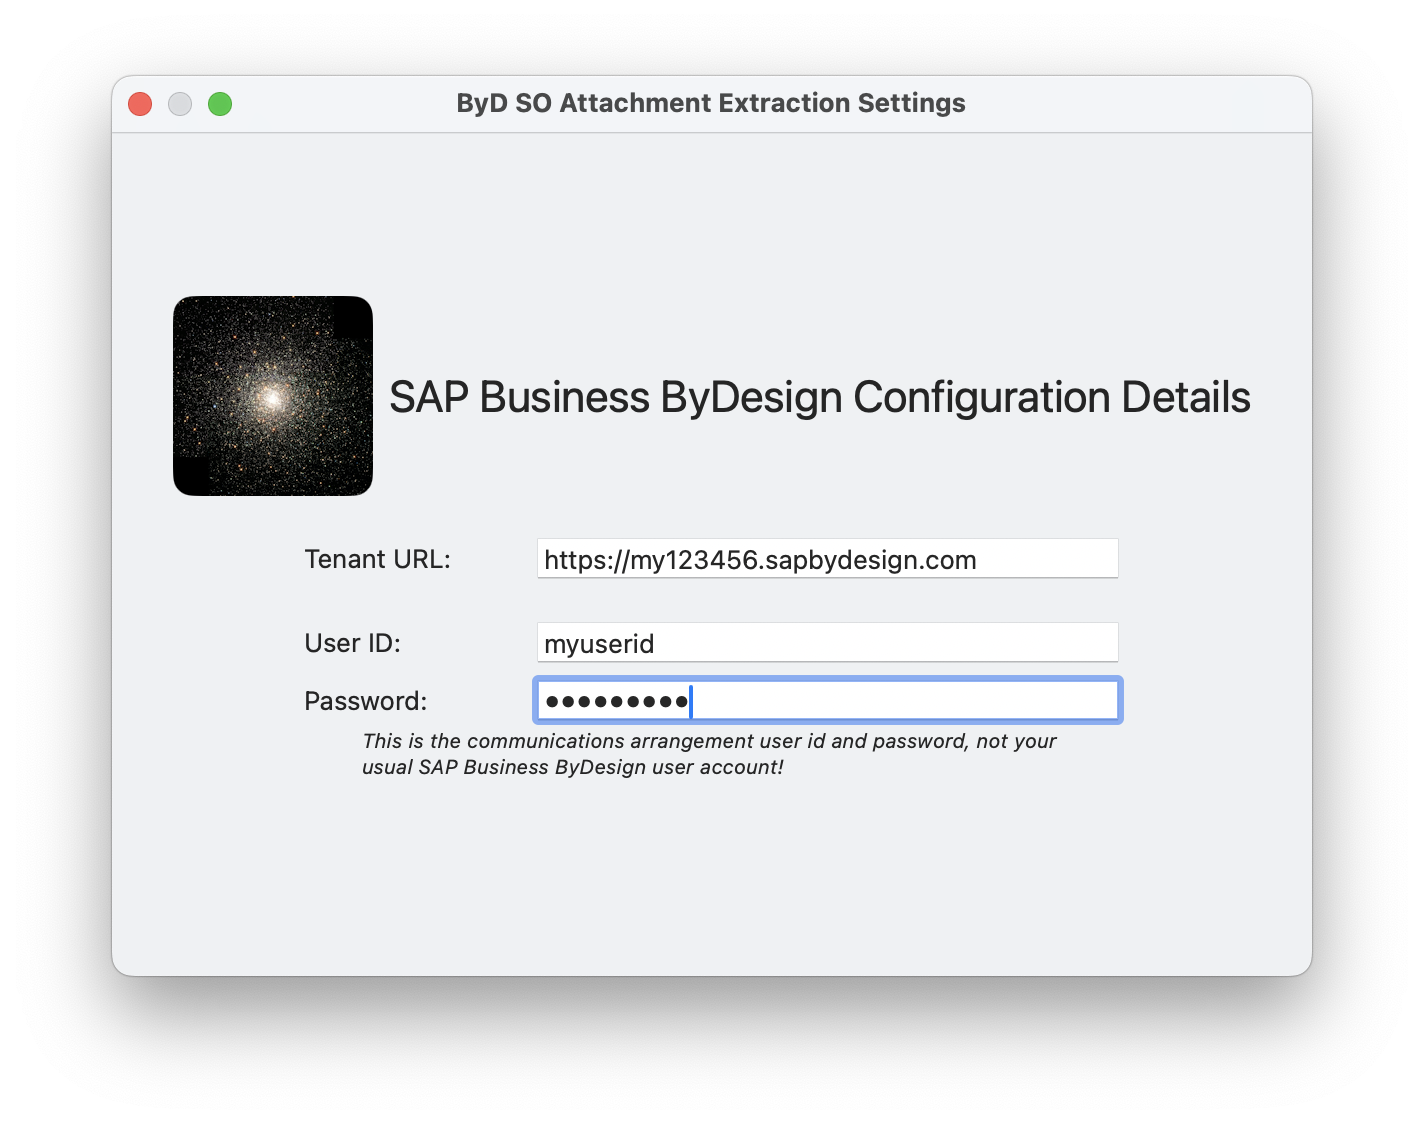Click the communications arrangement warning note
The height and width of the screenshot is (1124, 1424).
(709, 754)
